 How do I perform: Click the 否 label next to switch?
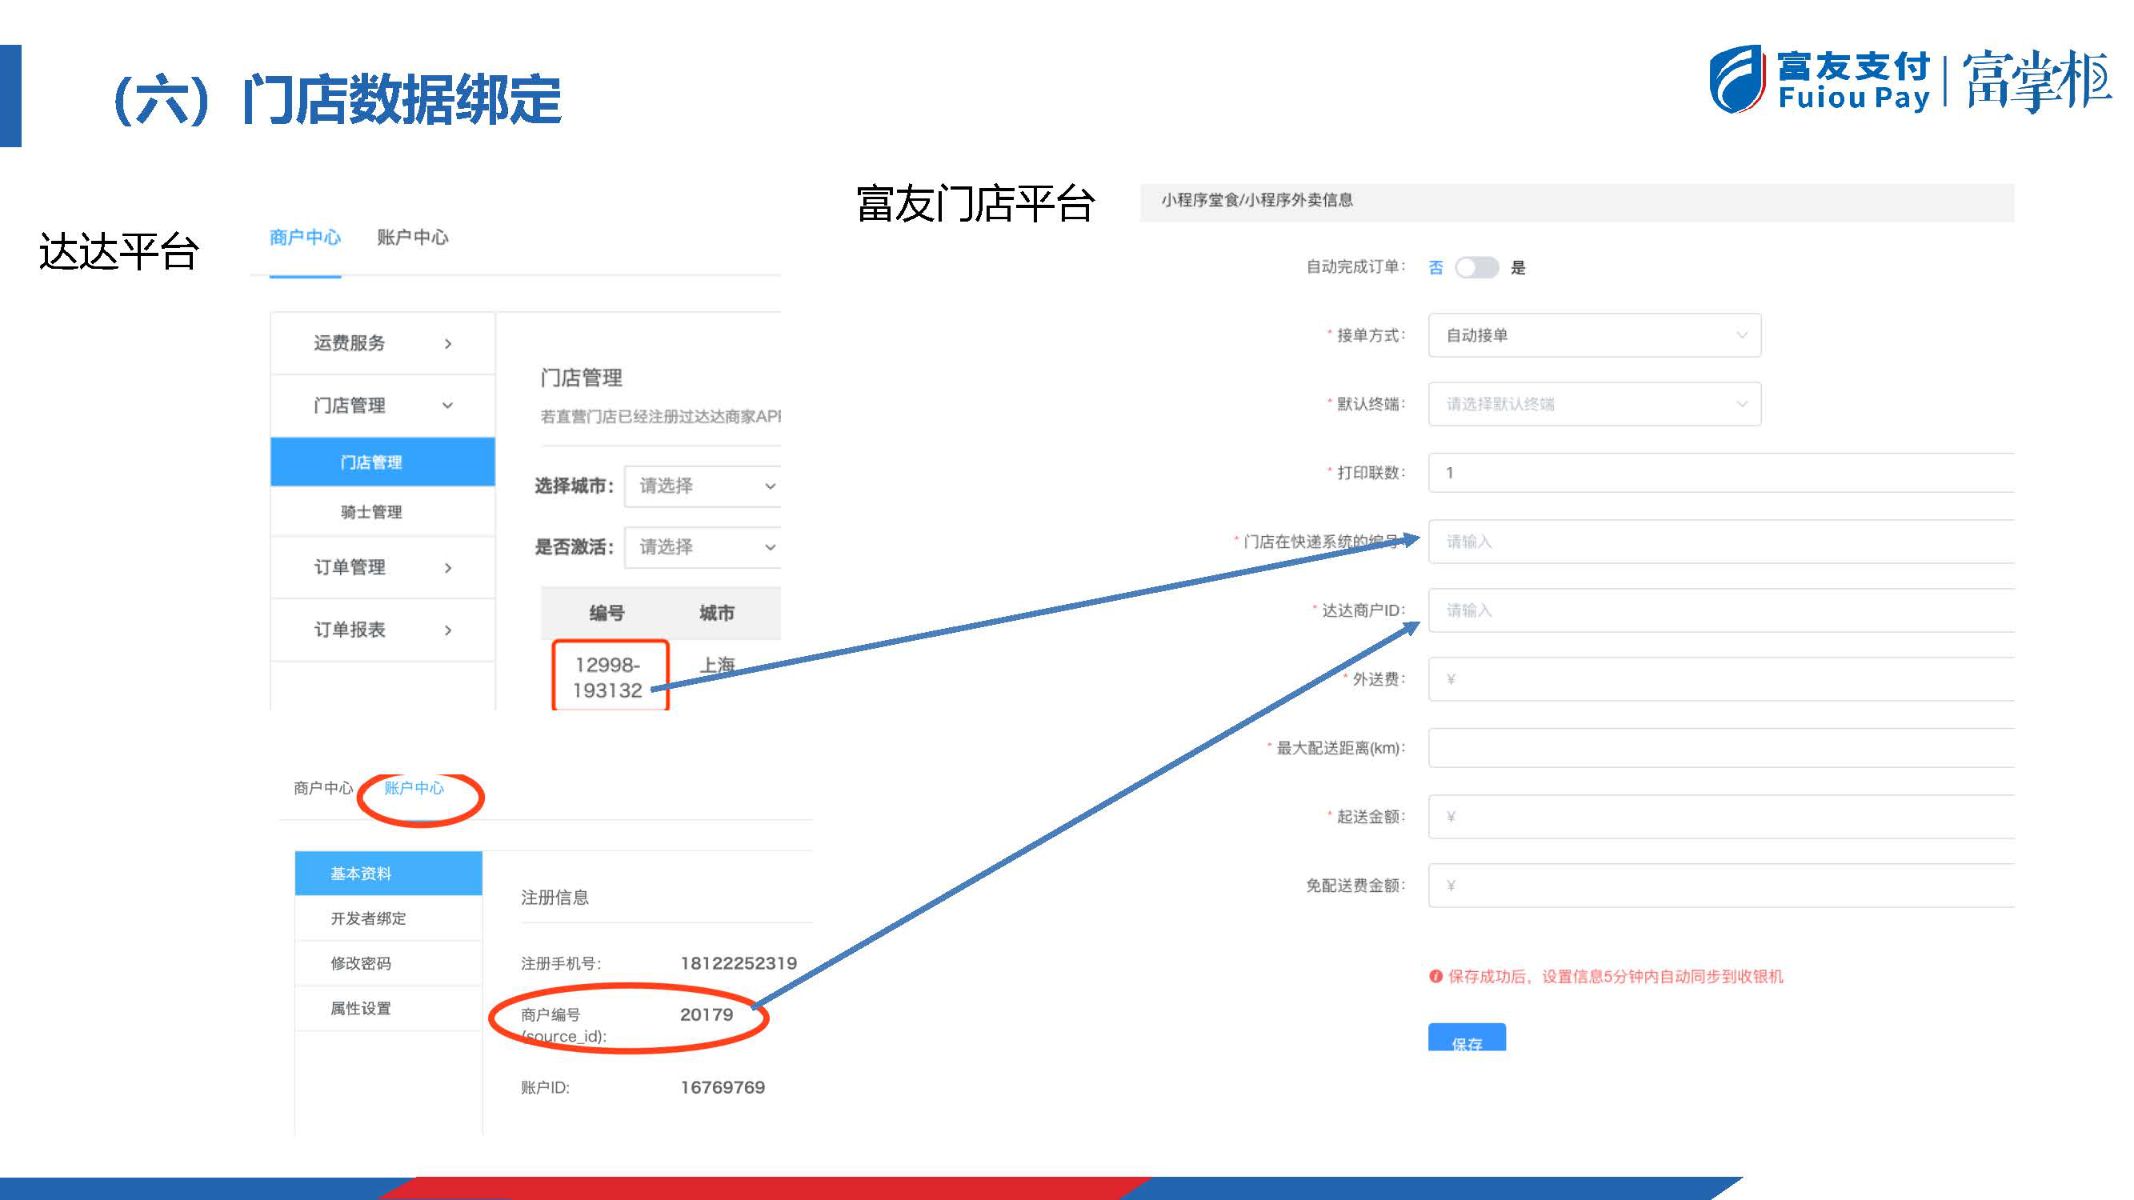[1436, 268]
